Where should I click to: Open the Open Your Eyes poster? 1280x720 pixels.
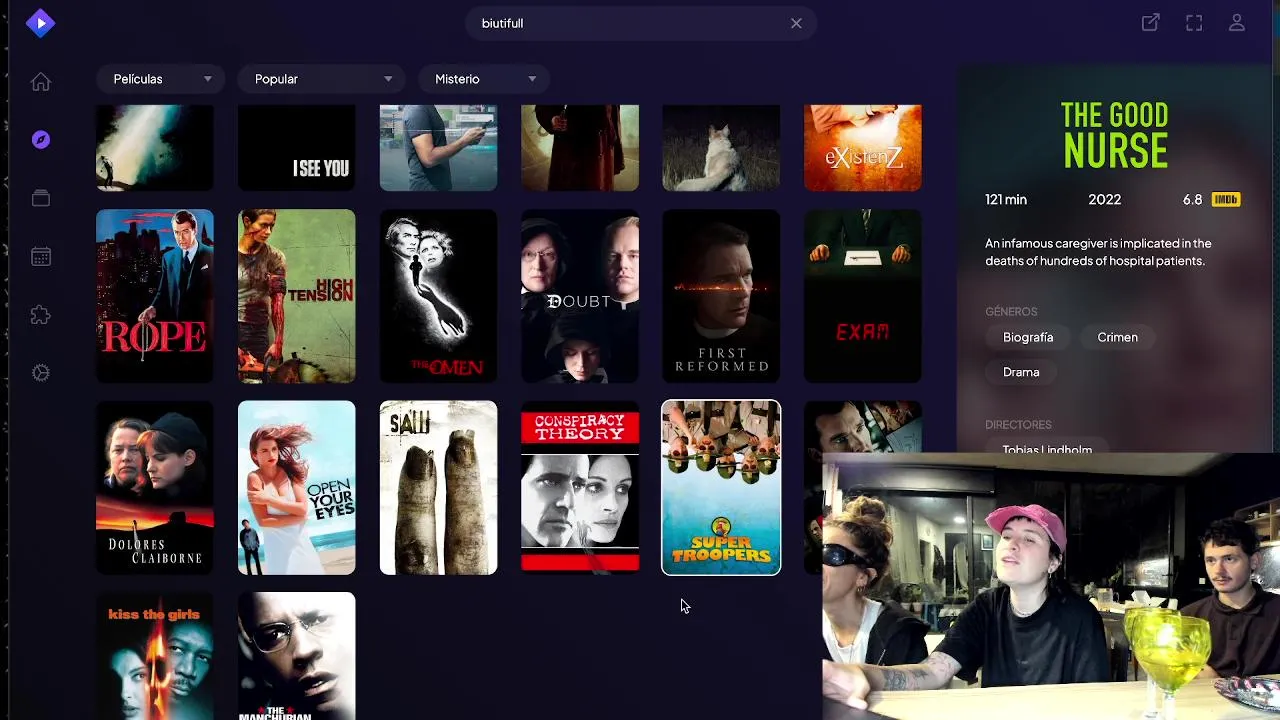pos(297,488)
